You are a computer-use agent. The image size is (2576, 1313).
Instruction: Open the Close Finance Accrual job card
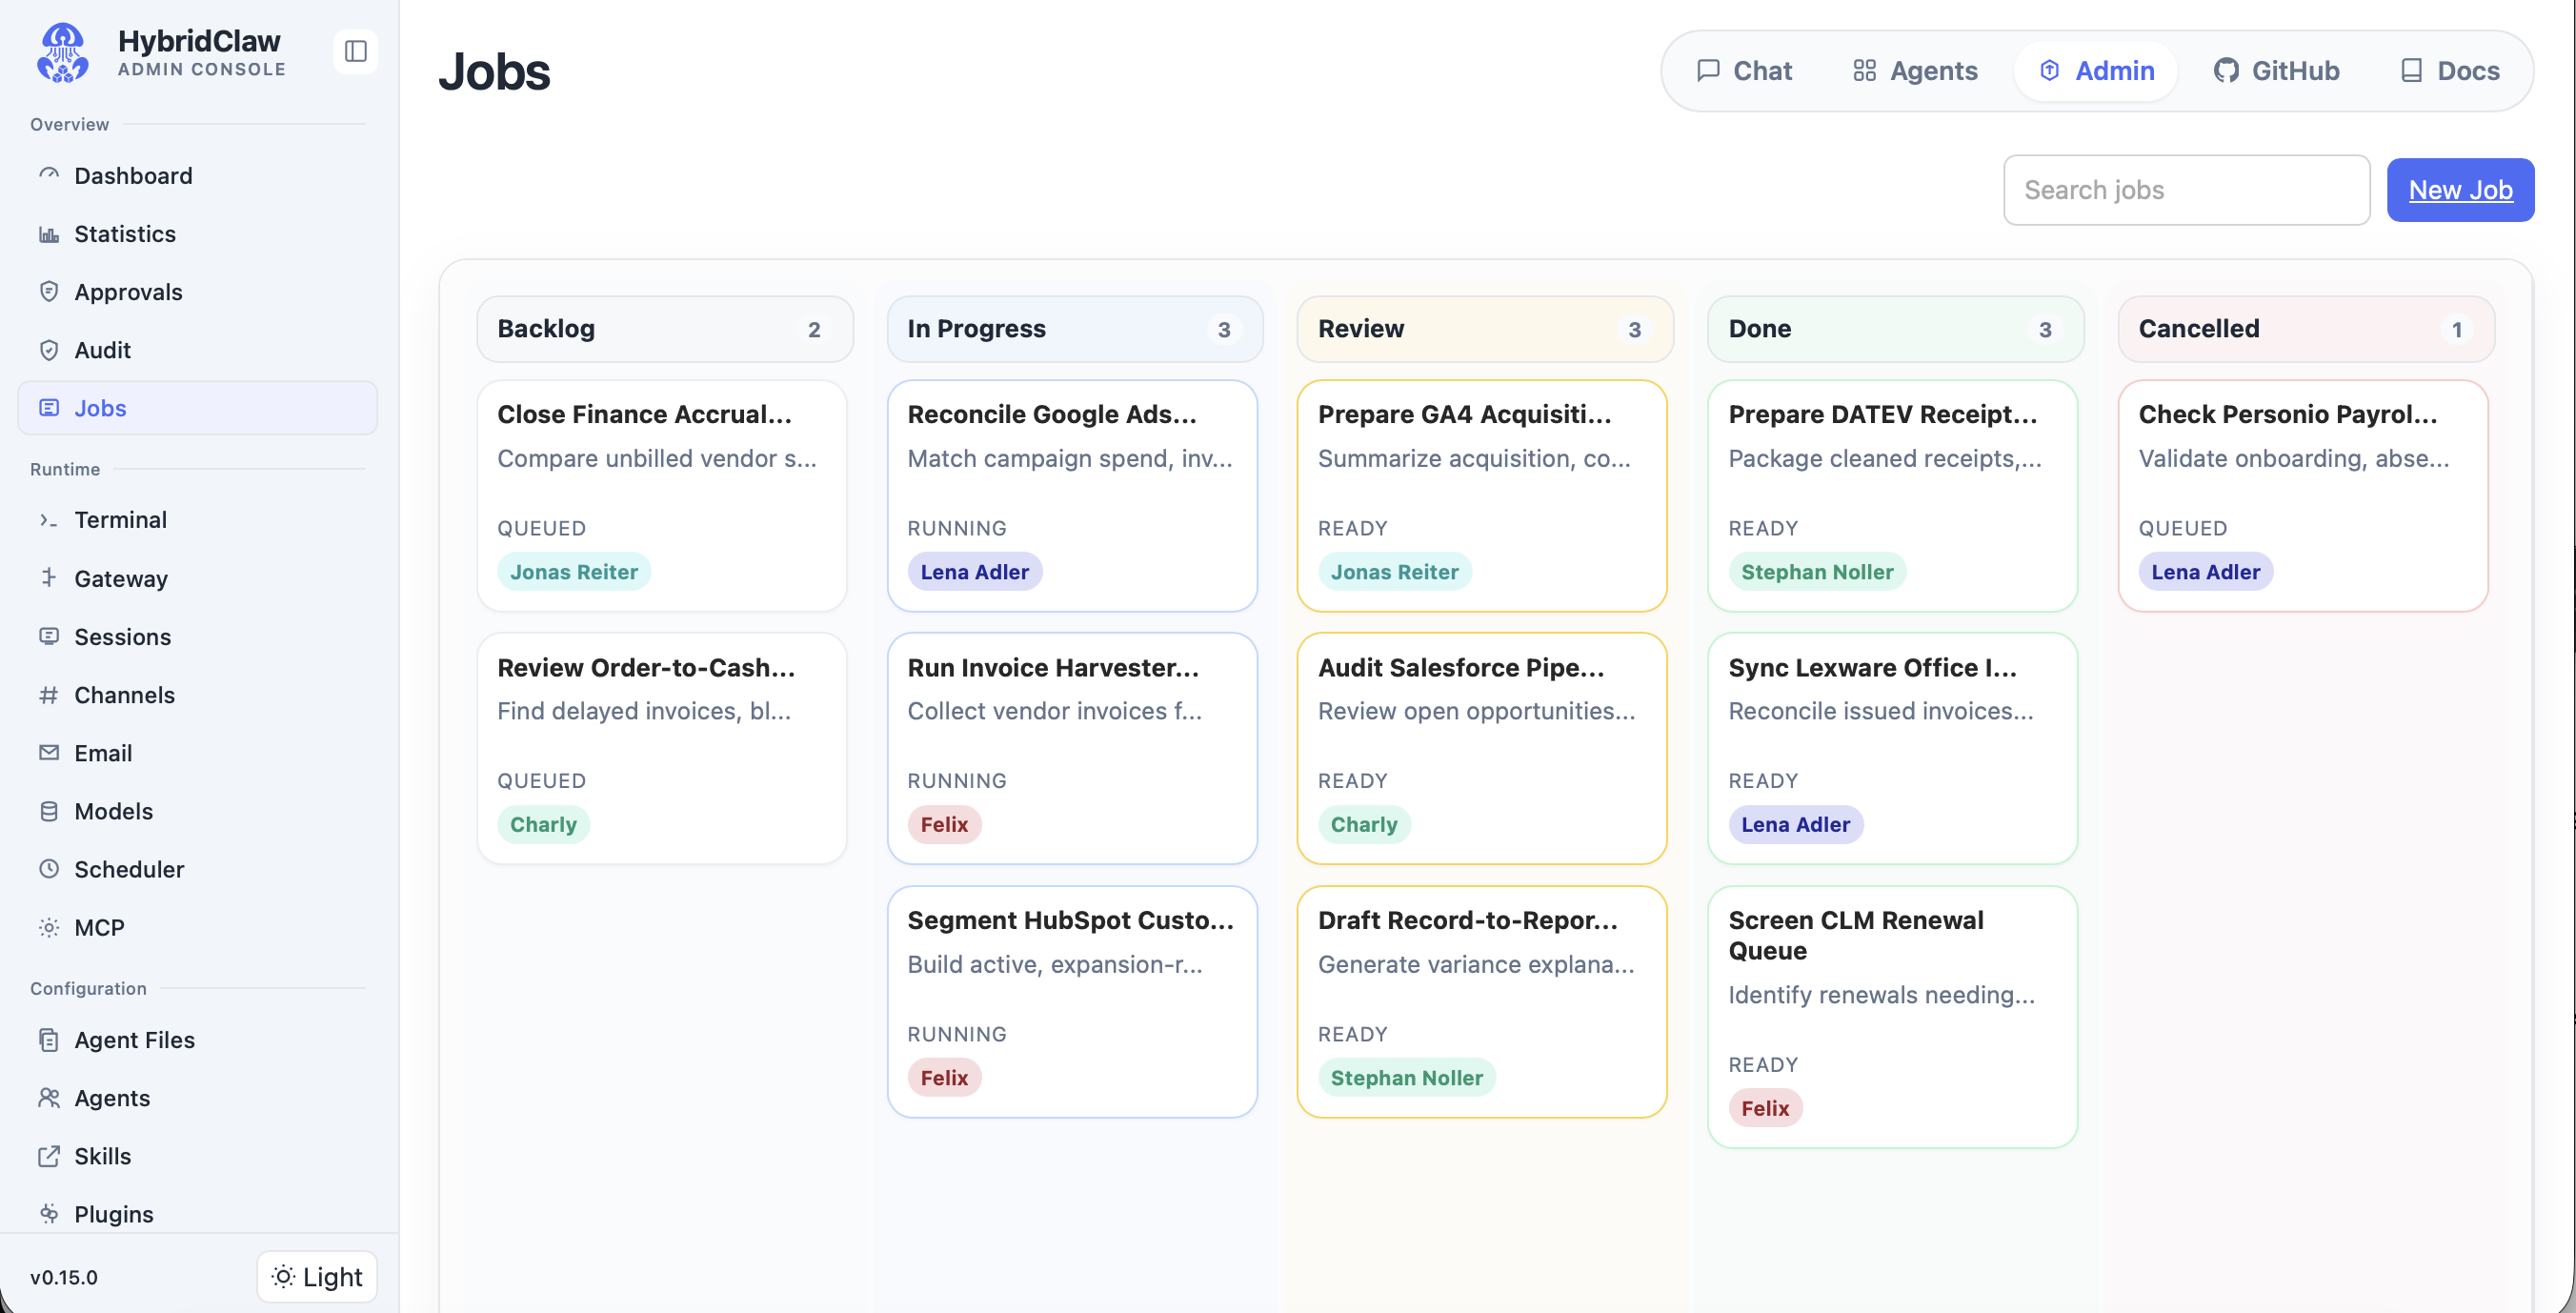point(662,495)
